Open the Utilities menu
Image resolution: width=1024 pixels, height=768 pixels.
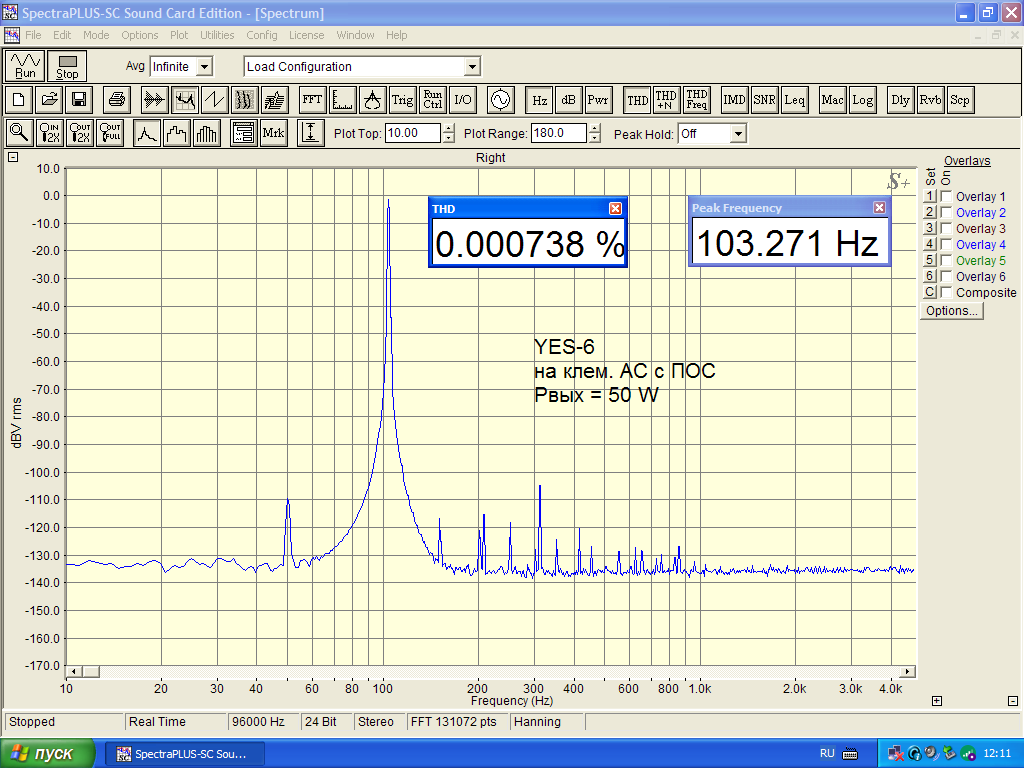click(x=217, y=35)
